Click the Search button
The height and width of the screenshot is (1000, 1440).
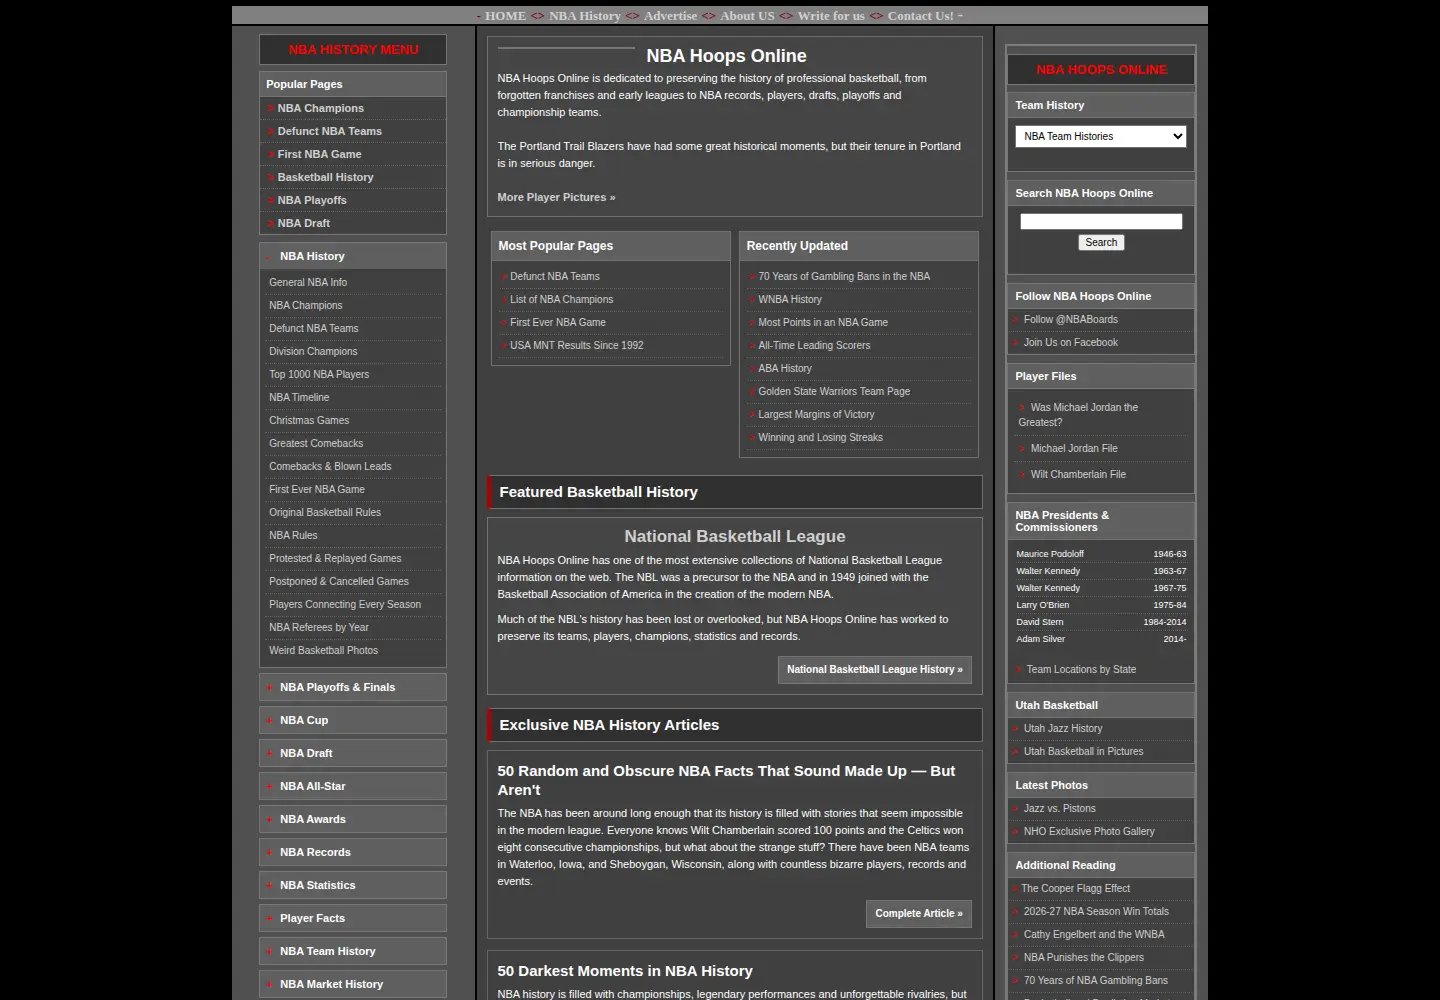(x=1101, y=242)
